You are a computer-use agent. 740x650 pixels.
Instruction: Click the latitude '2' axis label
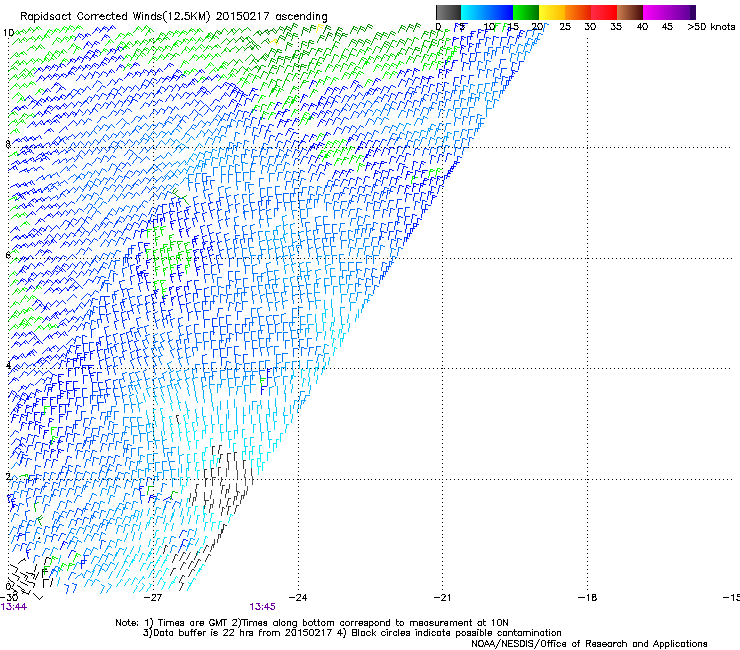[x=8, y=476]
